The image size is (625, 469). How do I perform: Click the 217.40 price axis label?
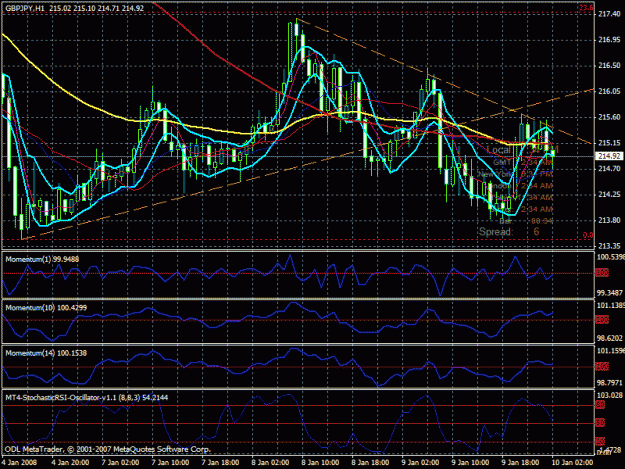[609, 14]
